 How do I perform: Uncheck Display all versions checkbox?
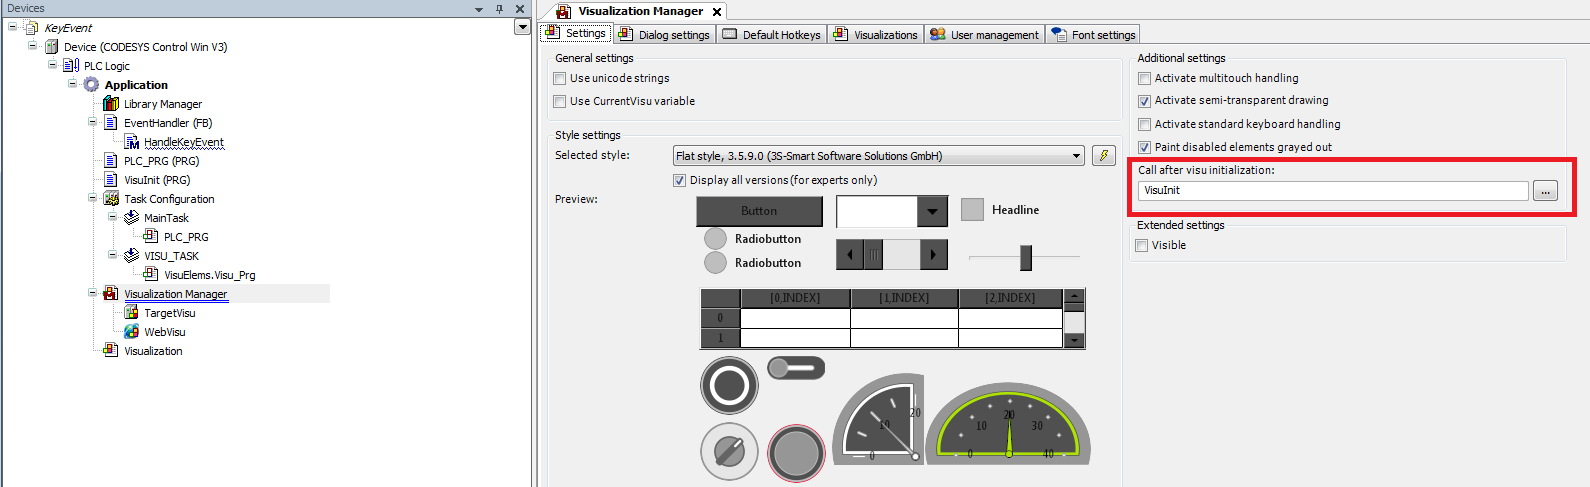click(680, 181)
